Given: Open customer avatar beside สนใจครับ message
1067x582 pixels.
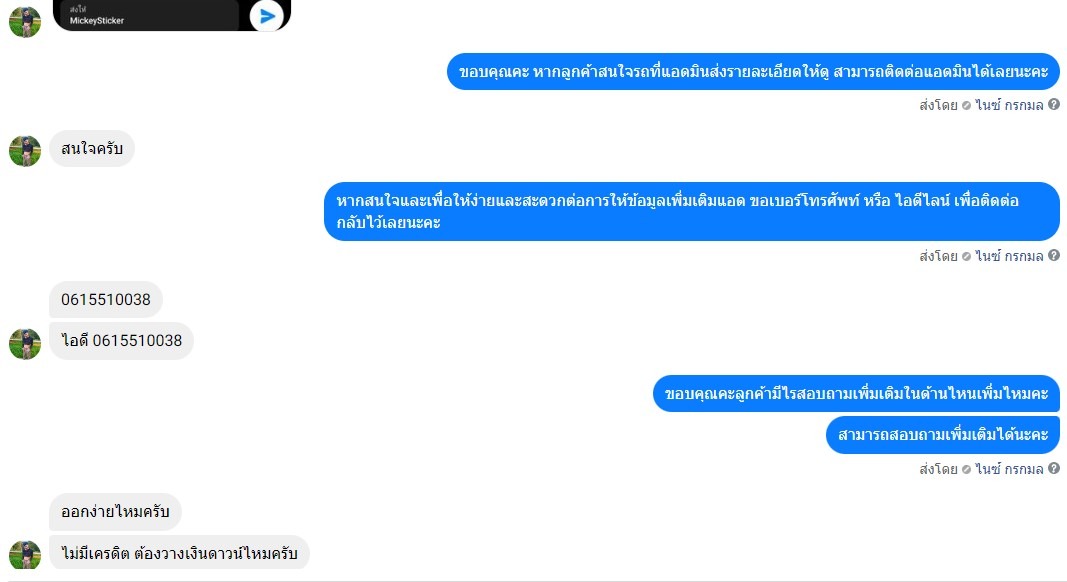Looking at the screenshot, I should 24,150.
